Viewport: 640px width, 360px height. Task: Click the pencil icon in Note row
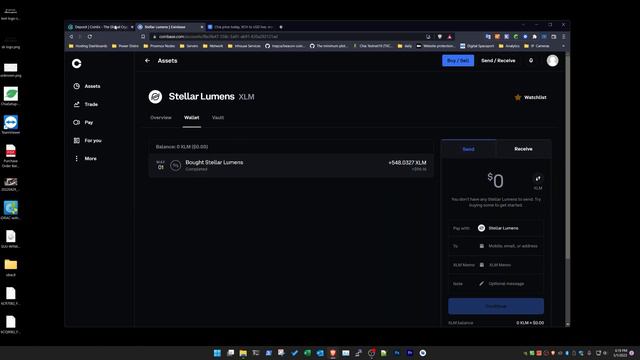point(482,284)
